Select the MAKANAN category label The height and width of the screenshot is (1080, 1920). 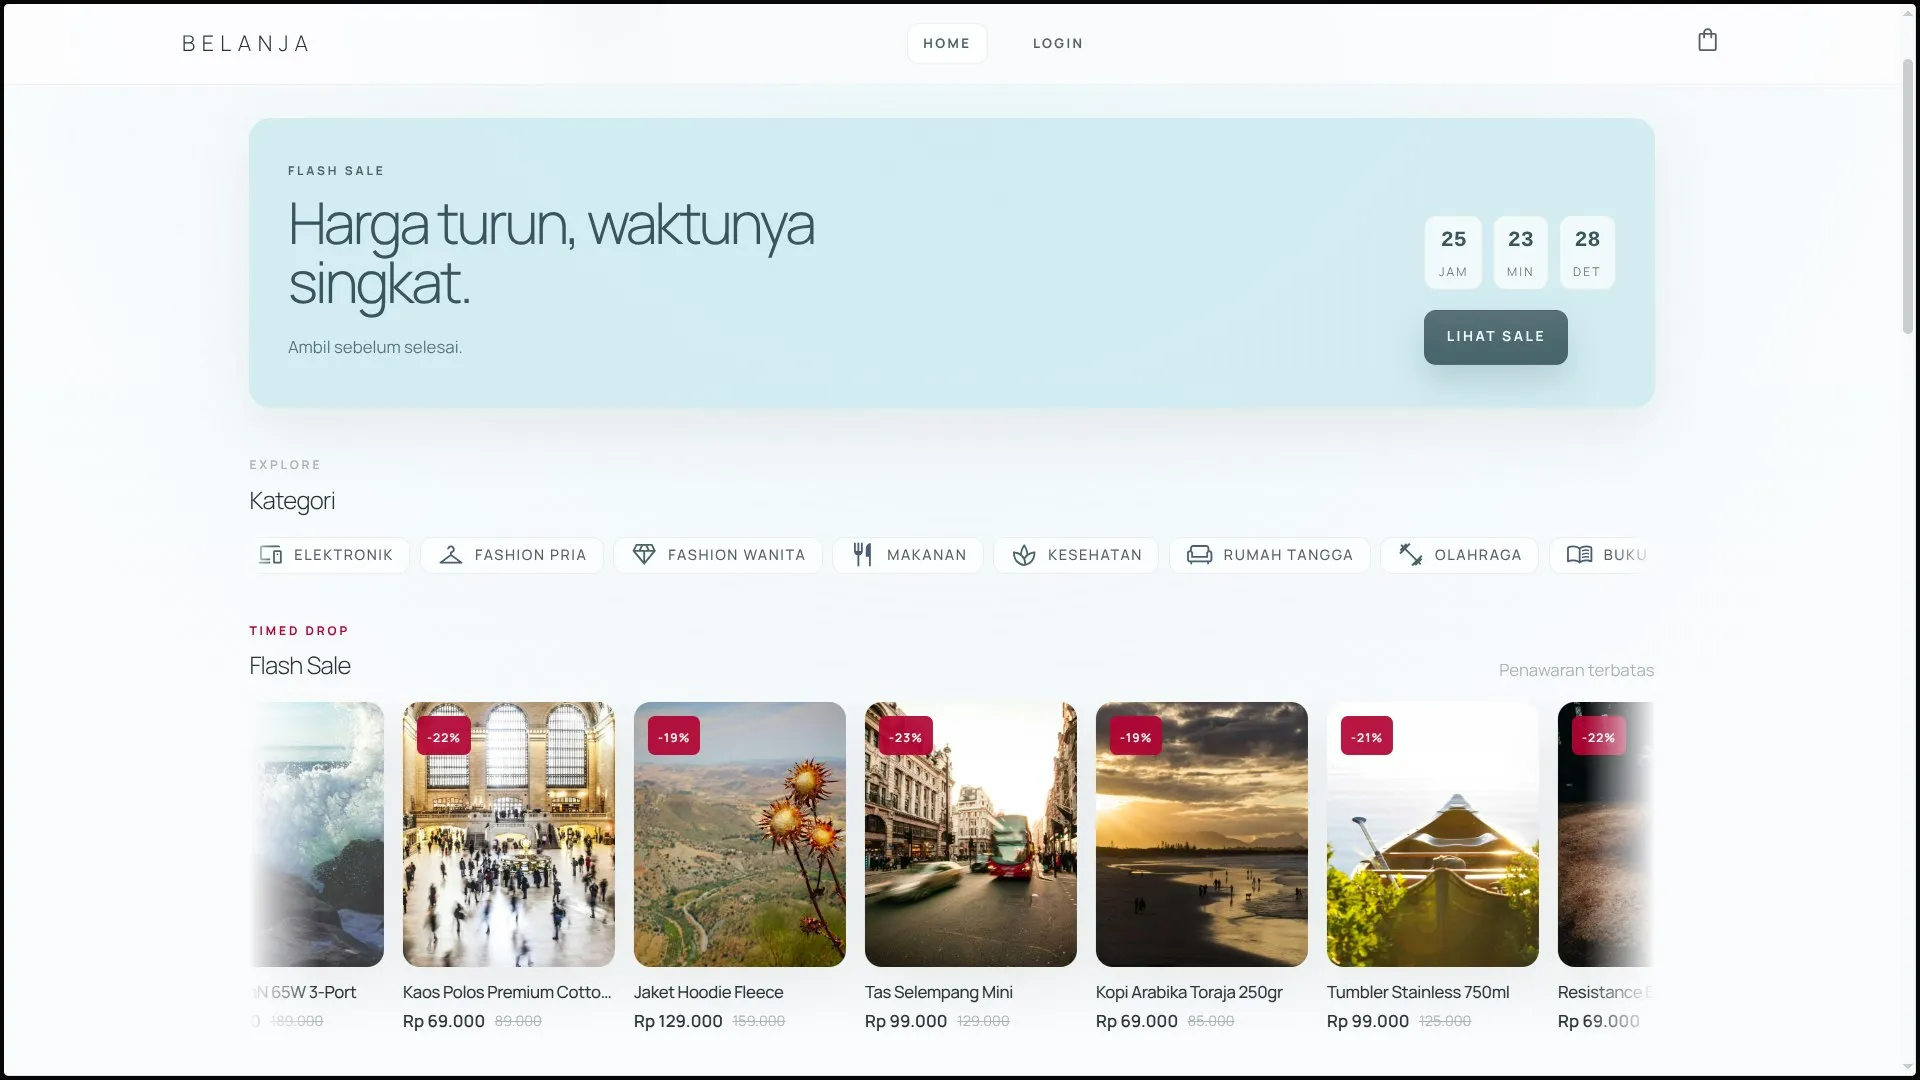pos(927,555)
